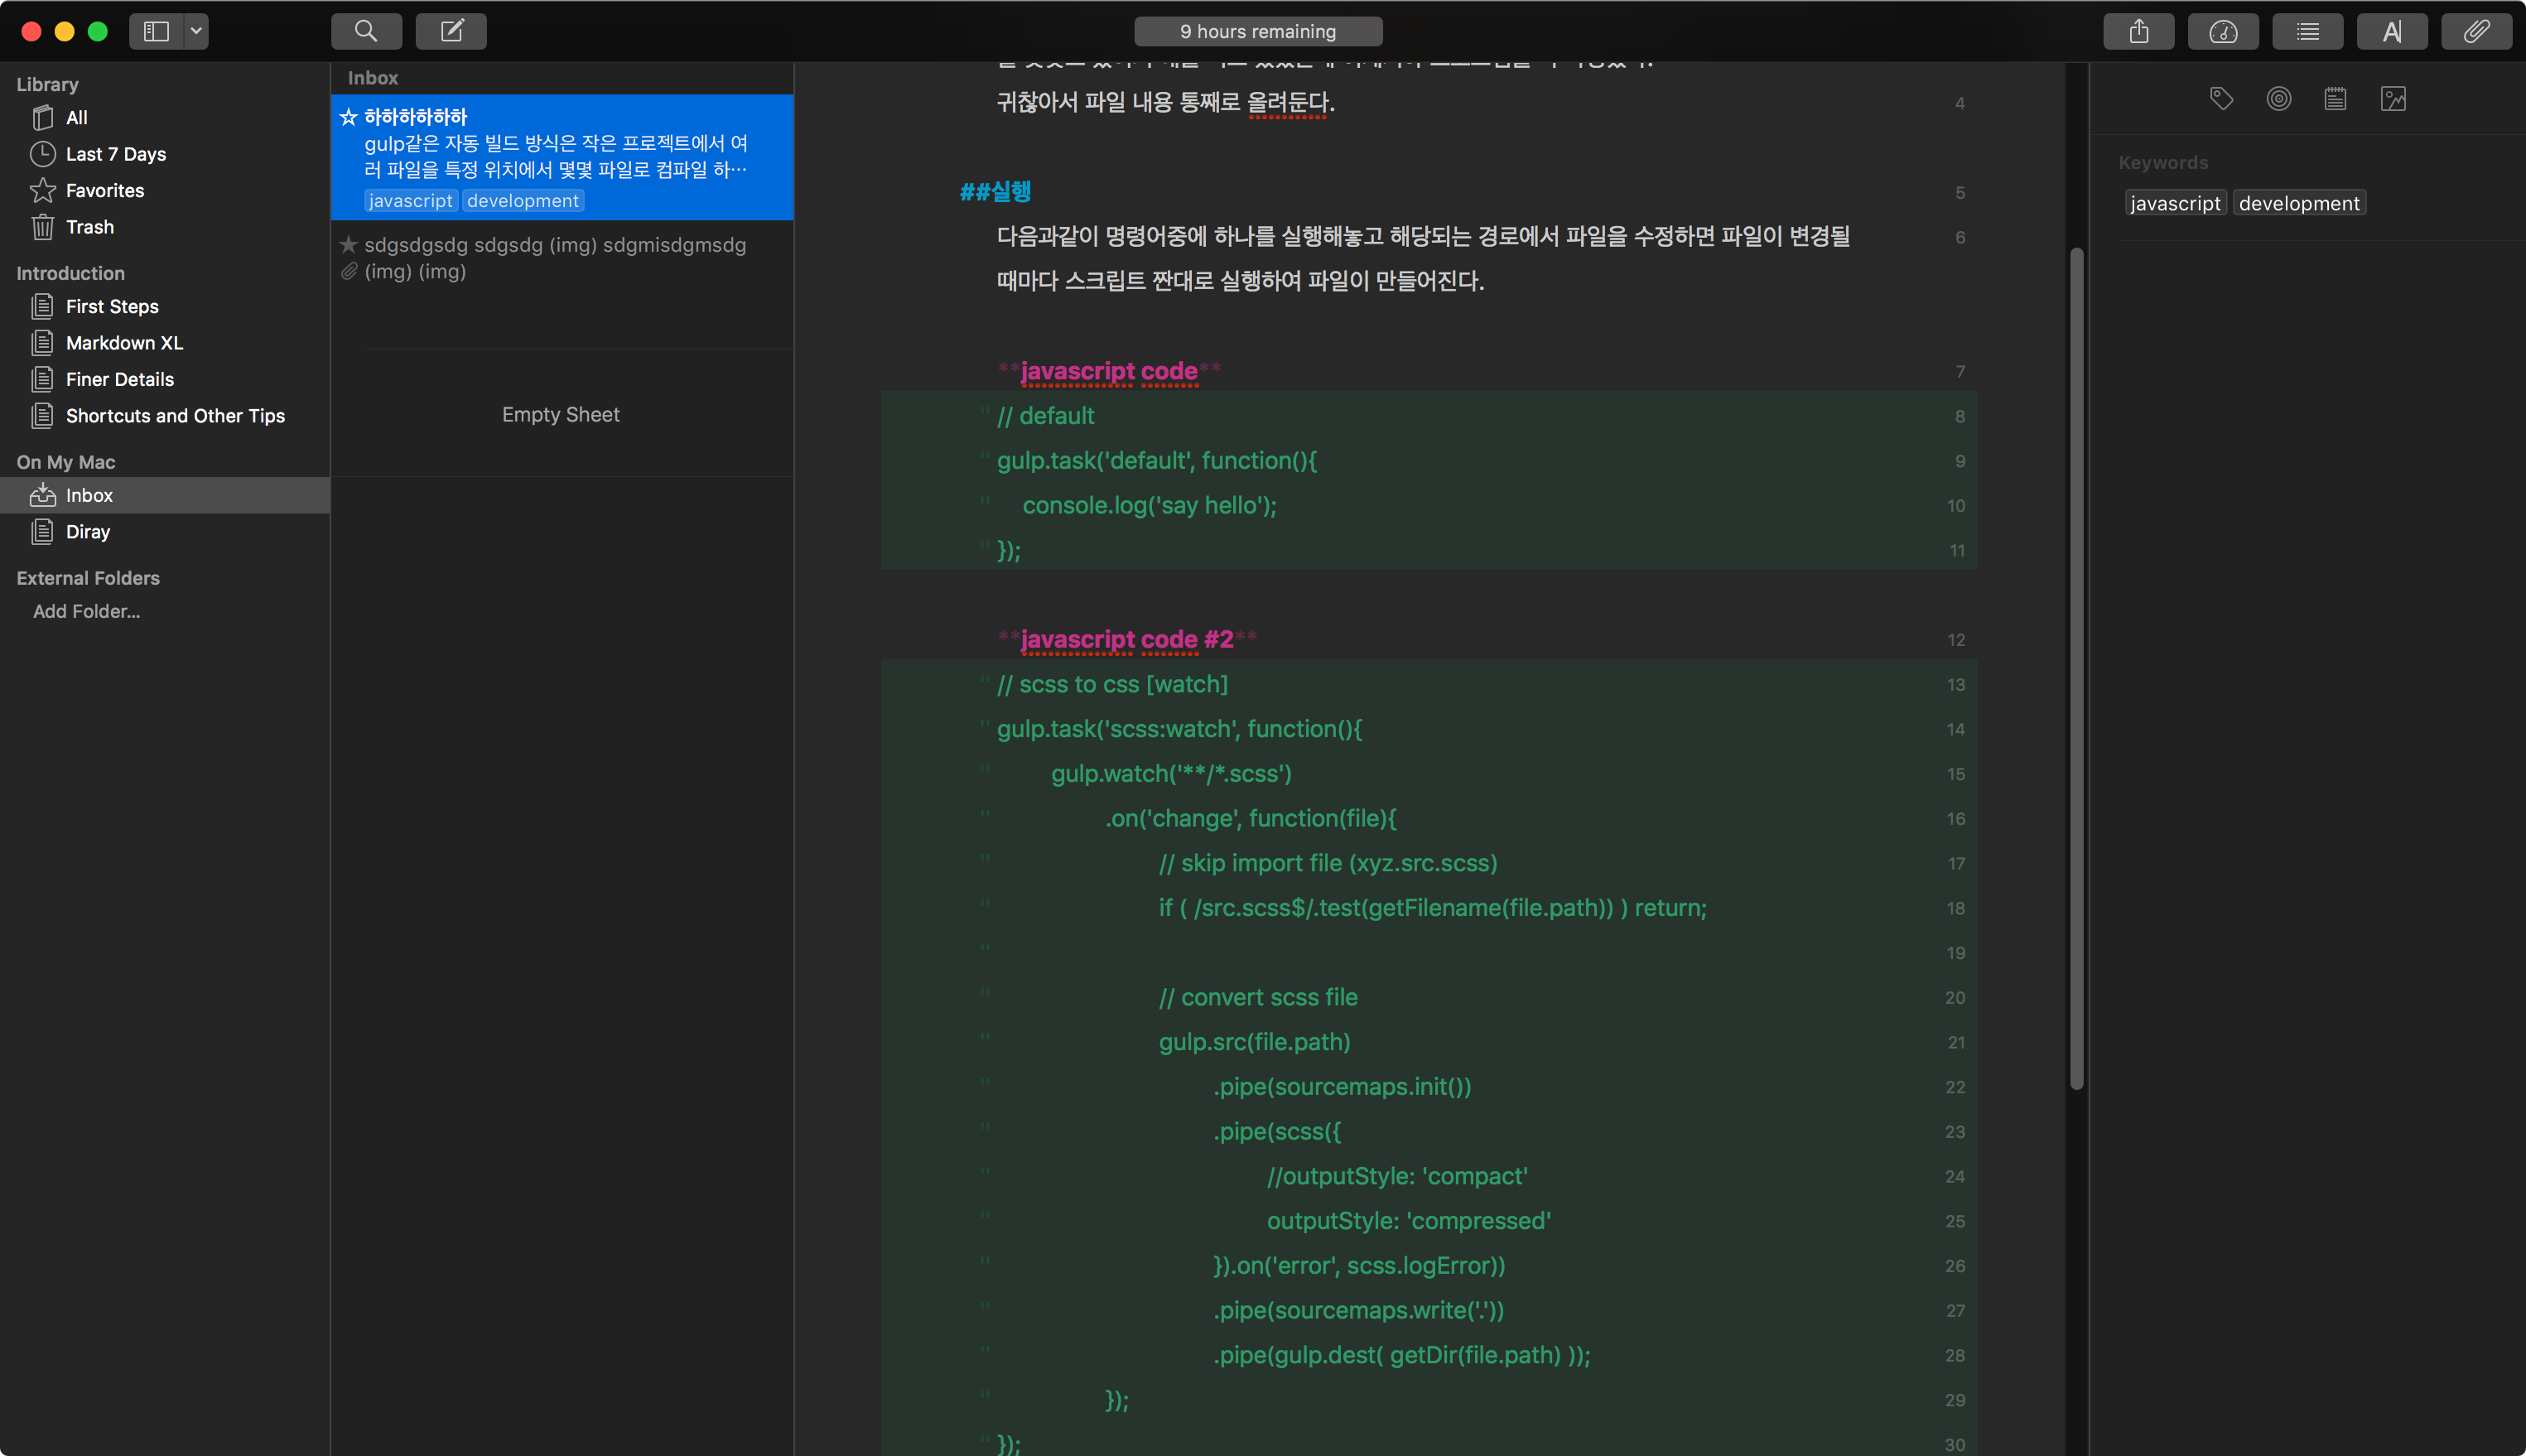Select the writing goal target icon
2526x1456 pixels.
pos(2279,98)
